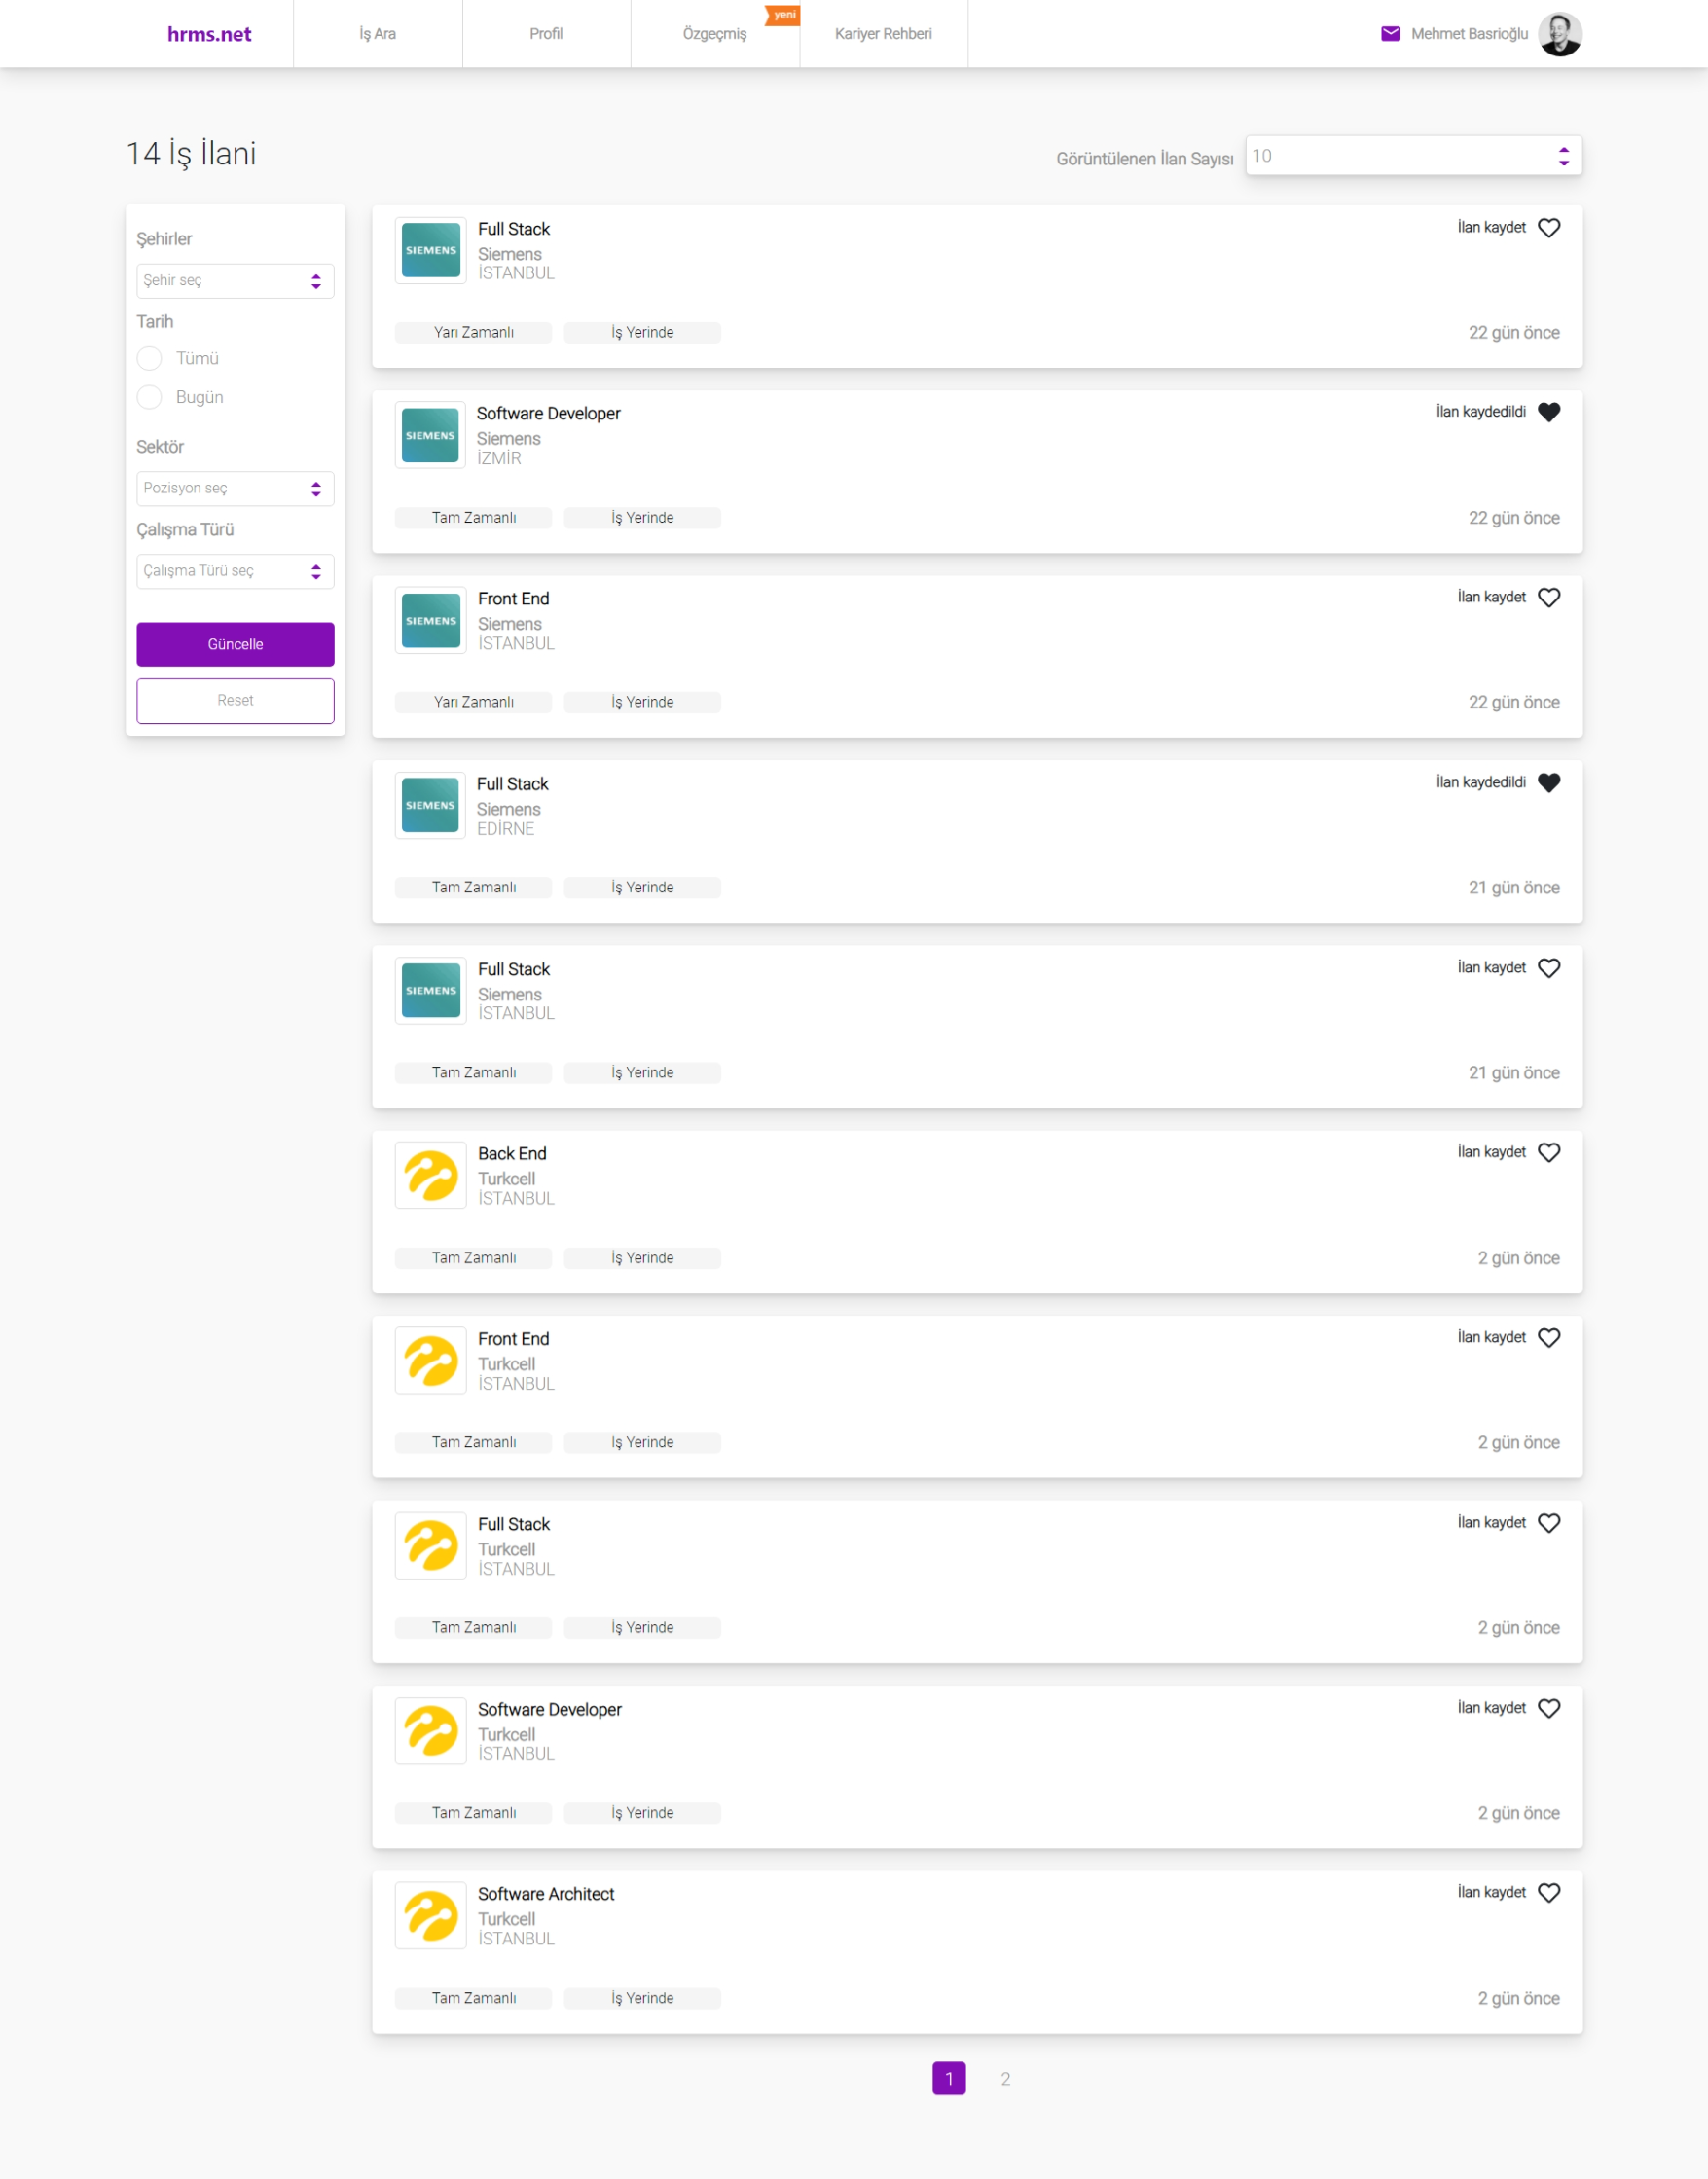
Task: Select the Bugün date filter
Action: (x=149, y=397)
